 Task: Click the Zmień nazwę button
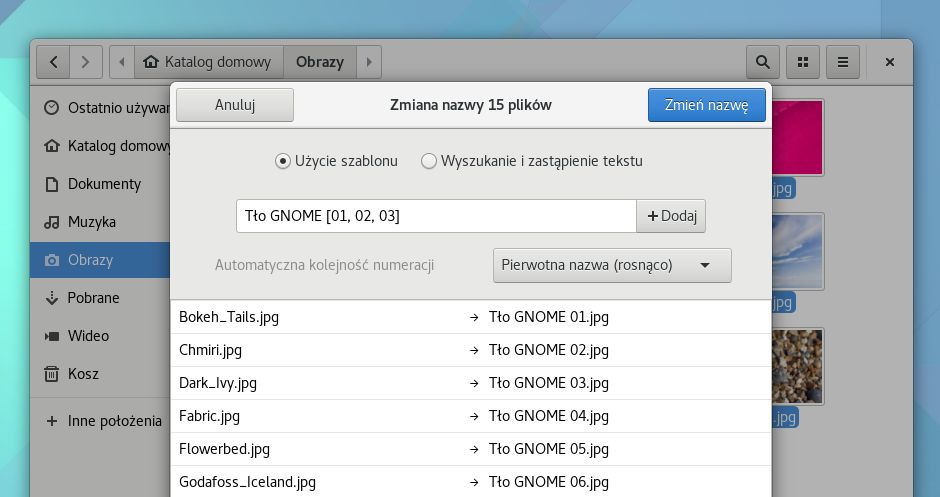(706, 105)
